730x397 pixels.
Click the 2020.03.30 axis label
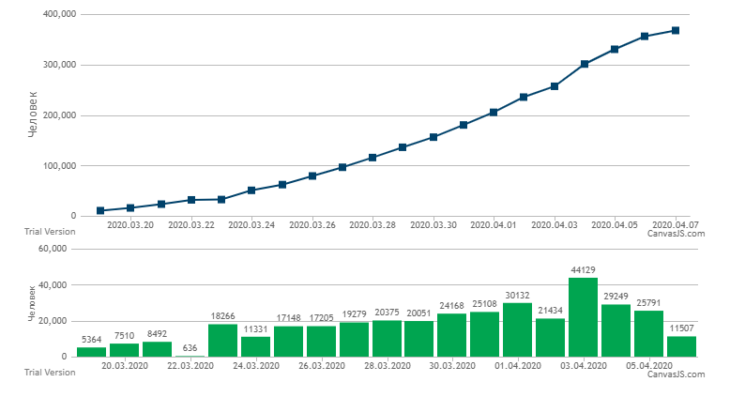tap(433, 225)
